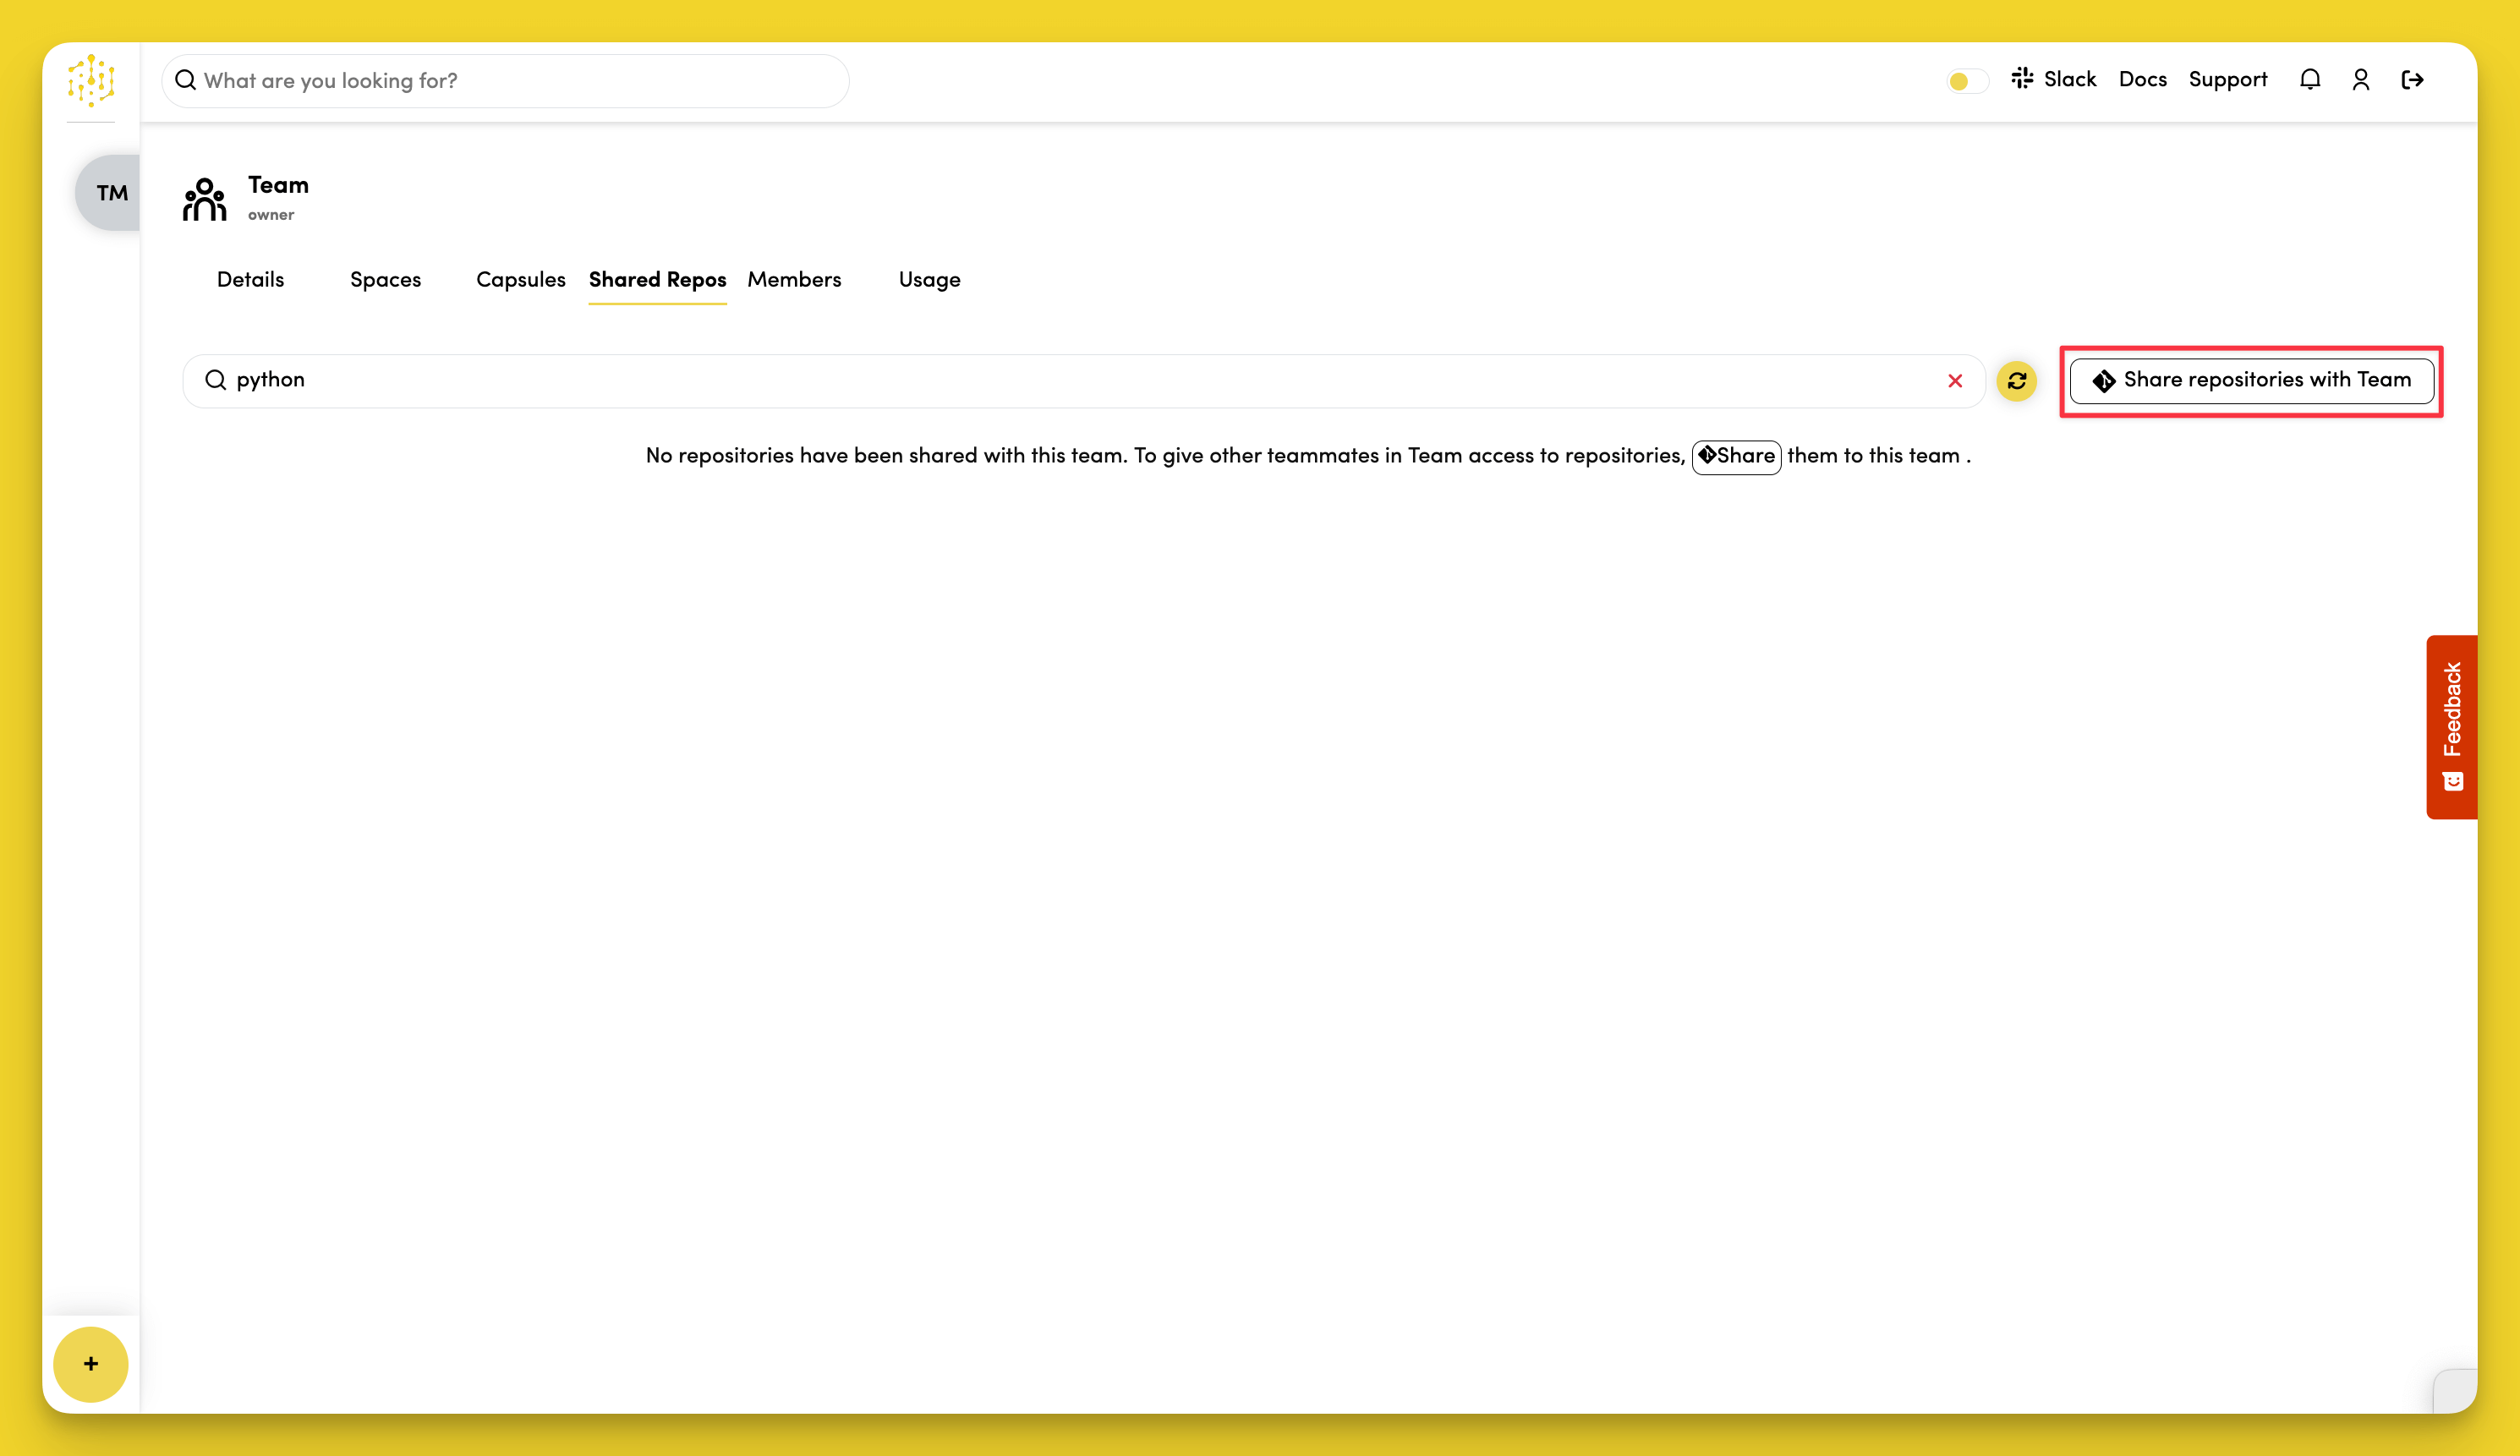The image size is (2520, 1456).
Task: Click the inline Share button in message
Action: pos(1736,457)
